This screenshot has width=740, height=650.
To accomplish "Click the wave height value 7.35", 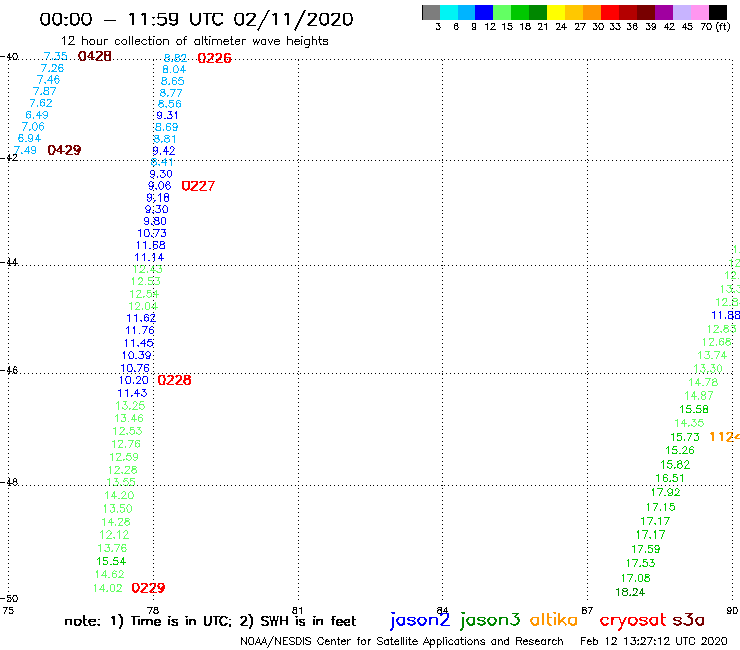I will [x=55, y=56].
